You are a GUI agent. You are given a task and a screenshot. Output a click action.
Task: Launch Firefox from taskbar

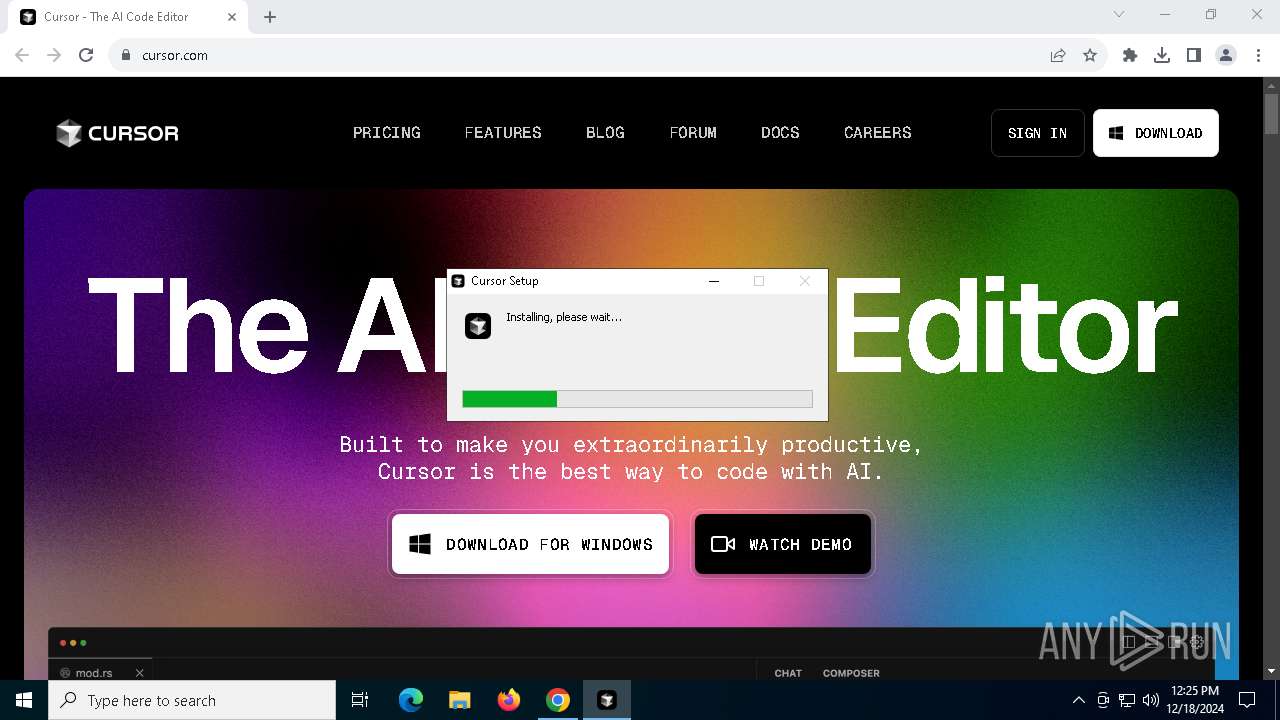tap(509, 700)
